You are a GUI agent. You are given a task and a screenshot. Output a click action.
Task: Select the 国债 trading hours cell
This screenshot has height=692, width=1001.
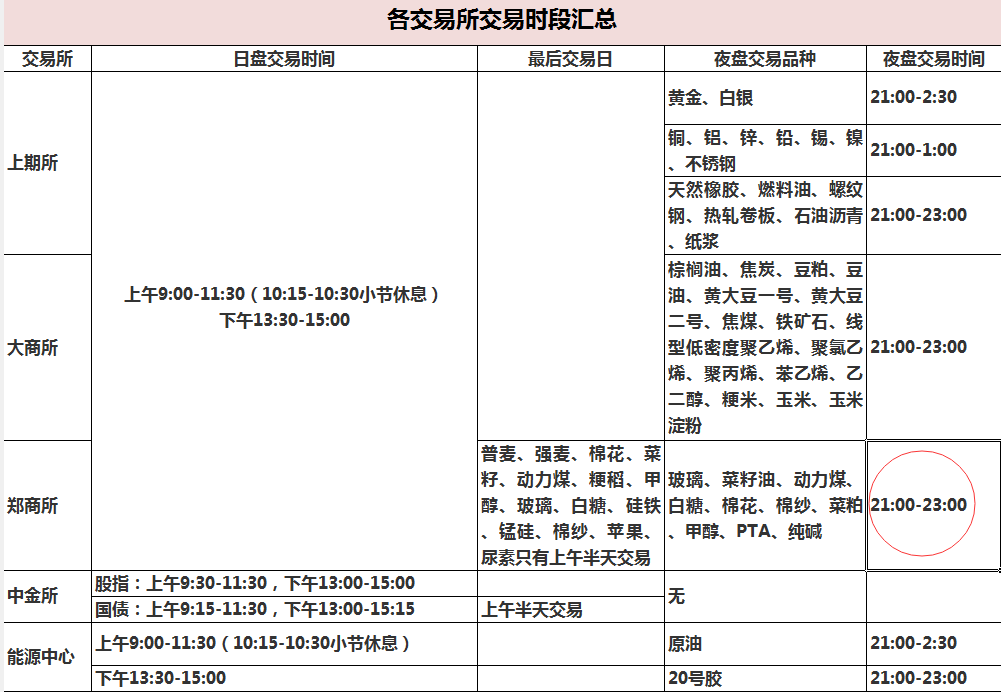(284, 610)
